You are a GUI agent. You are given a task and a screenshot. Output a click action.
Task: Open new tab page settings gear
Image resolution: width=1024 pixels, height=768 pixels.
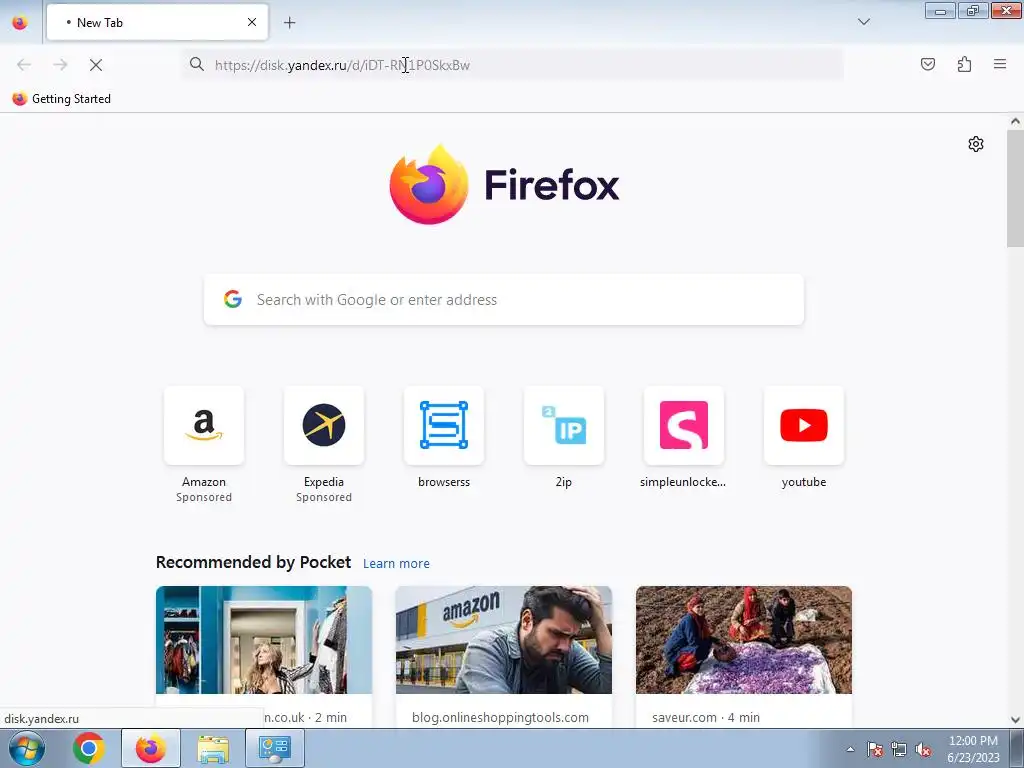click(x=976, y=144)
